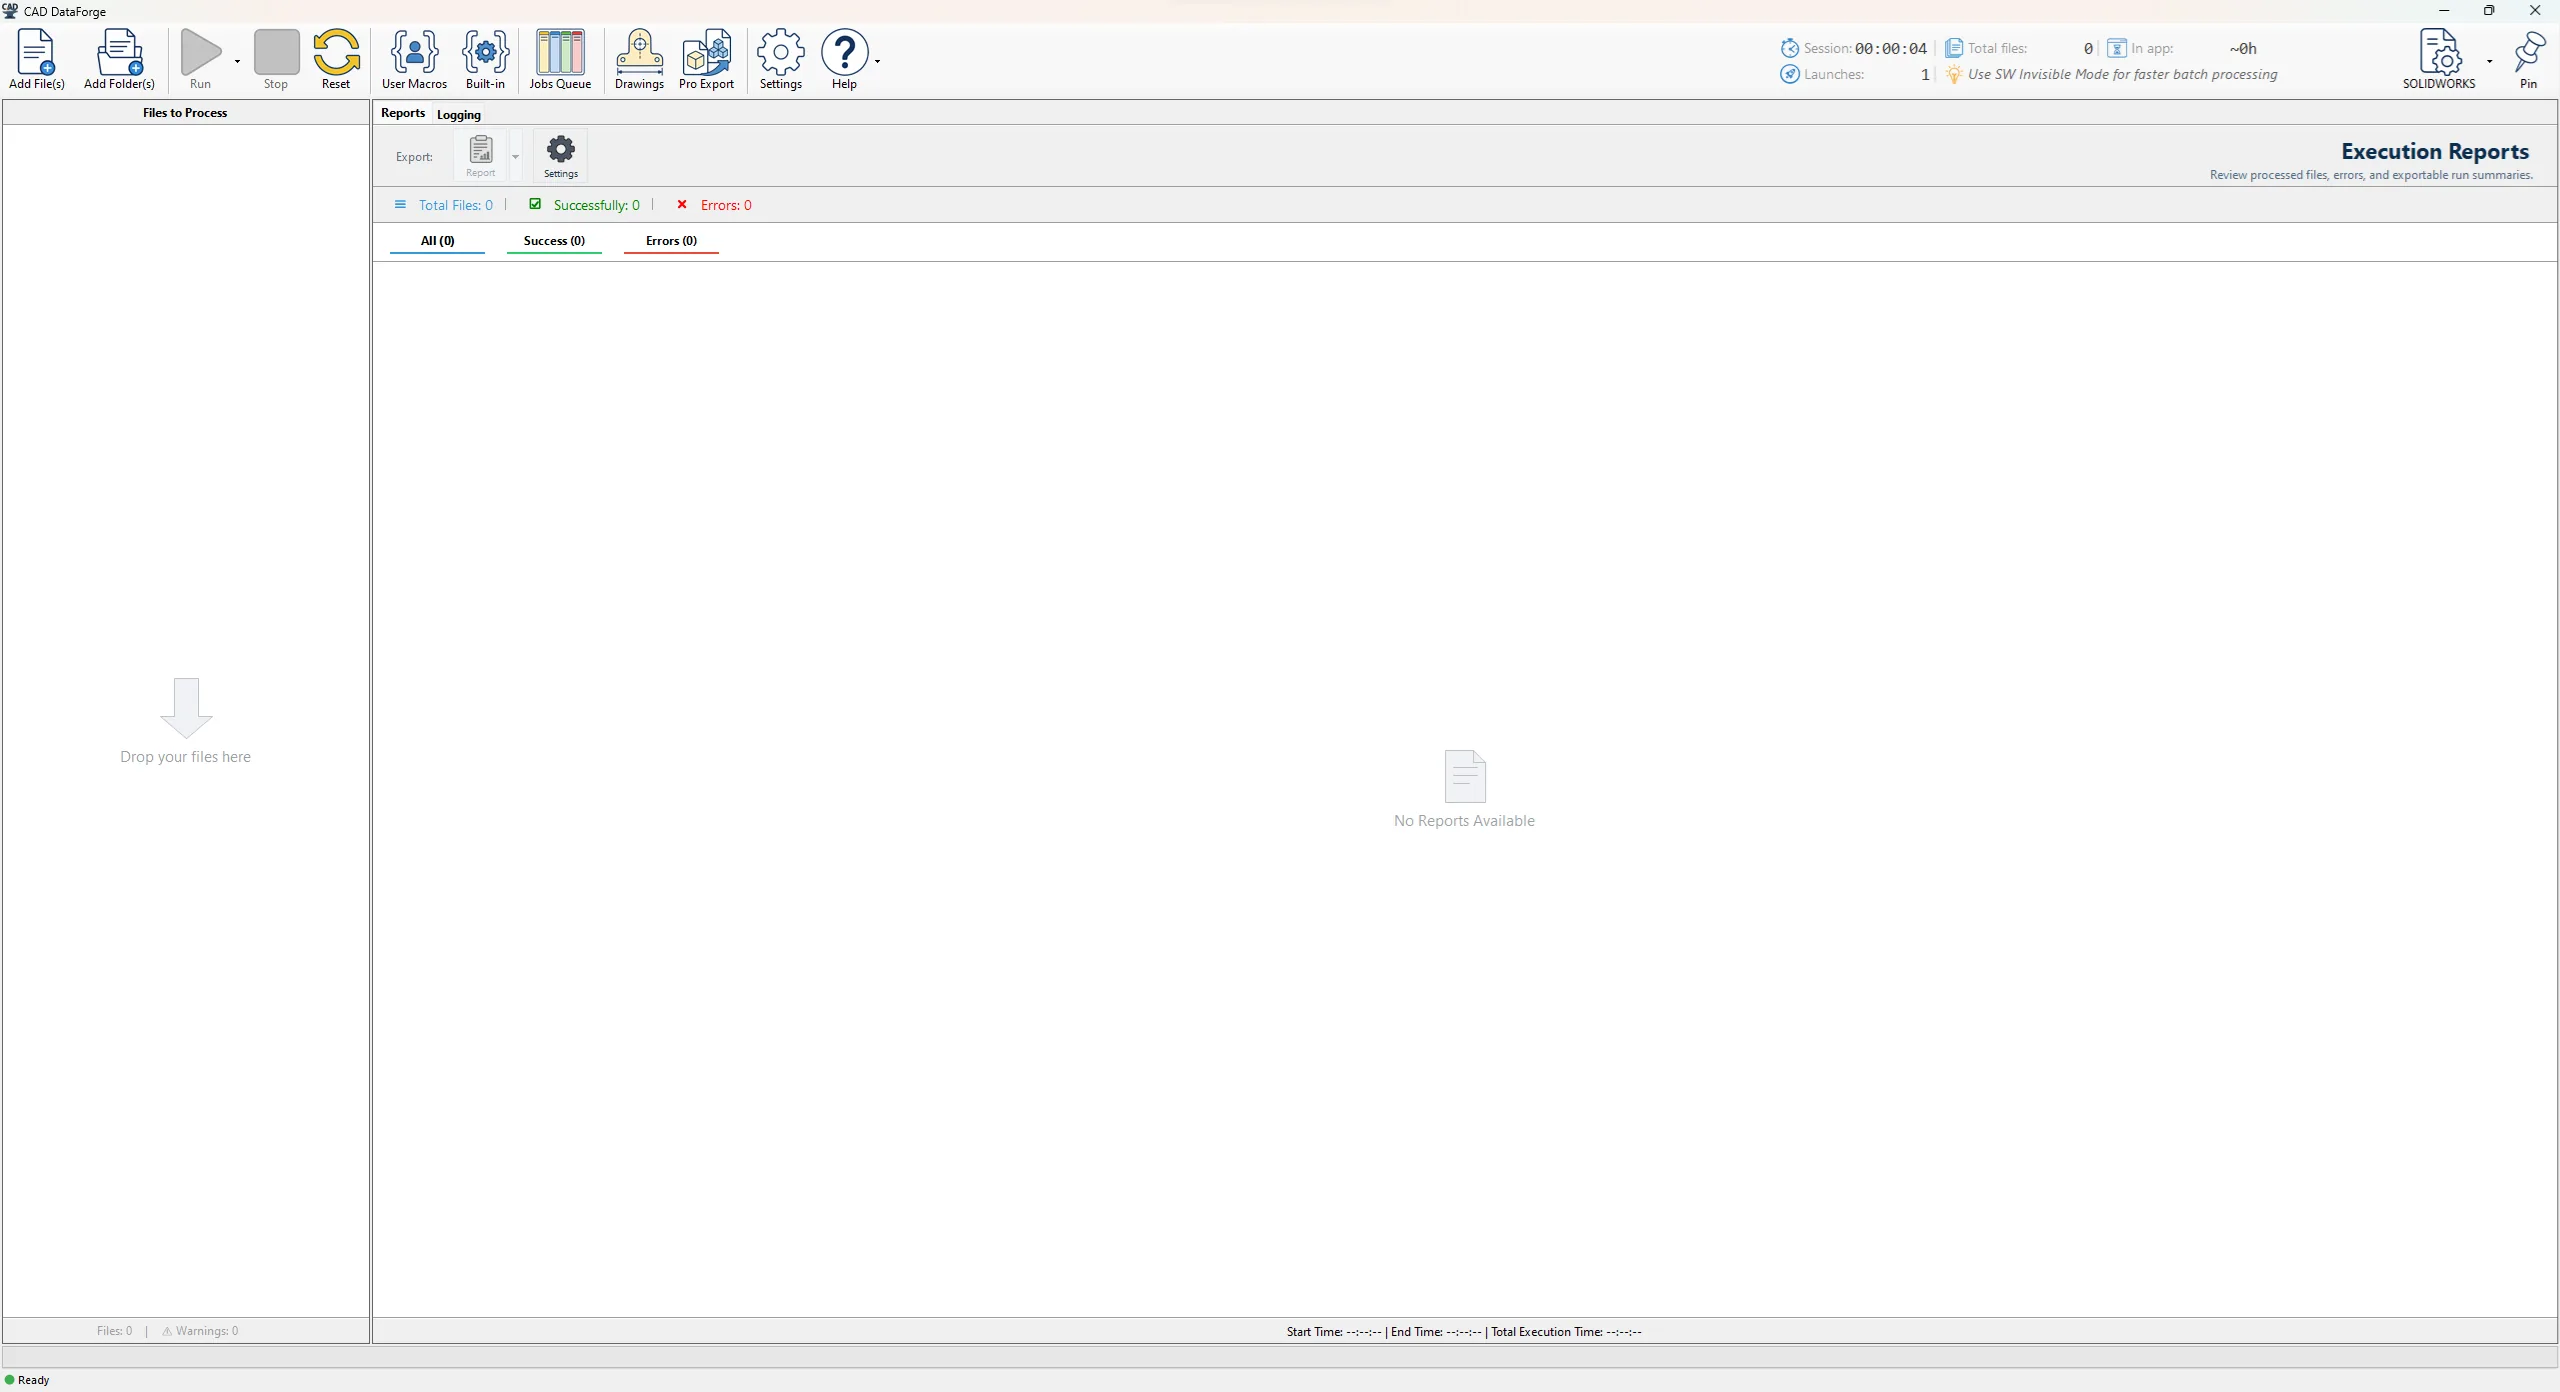
Task: Launch Pro Export
Action: [706, 59]
